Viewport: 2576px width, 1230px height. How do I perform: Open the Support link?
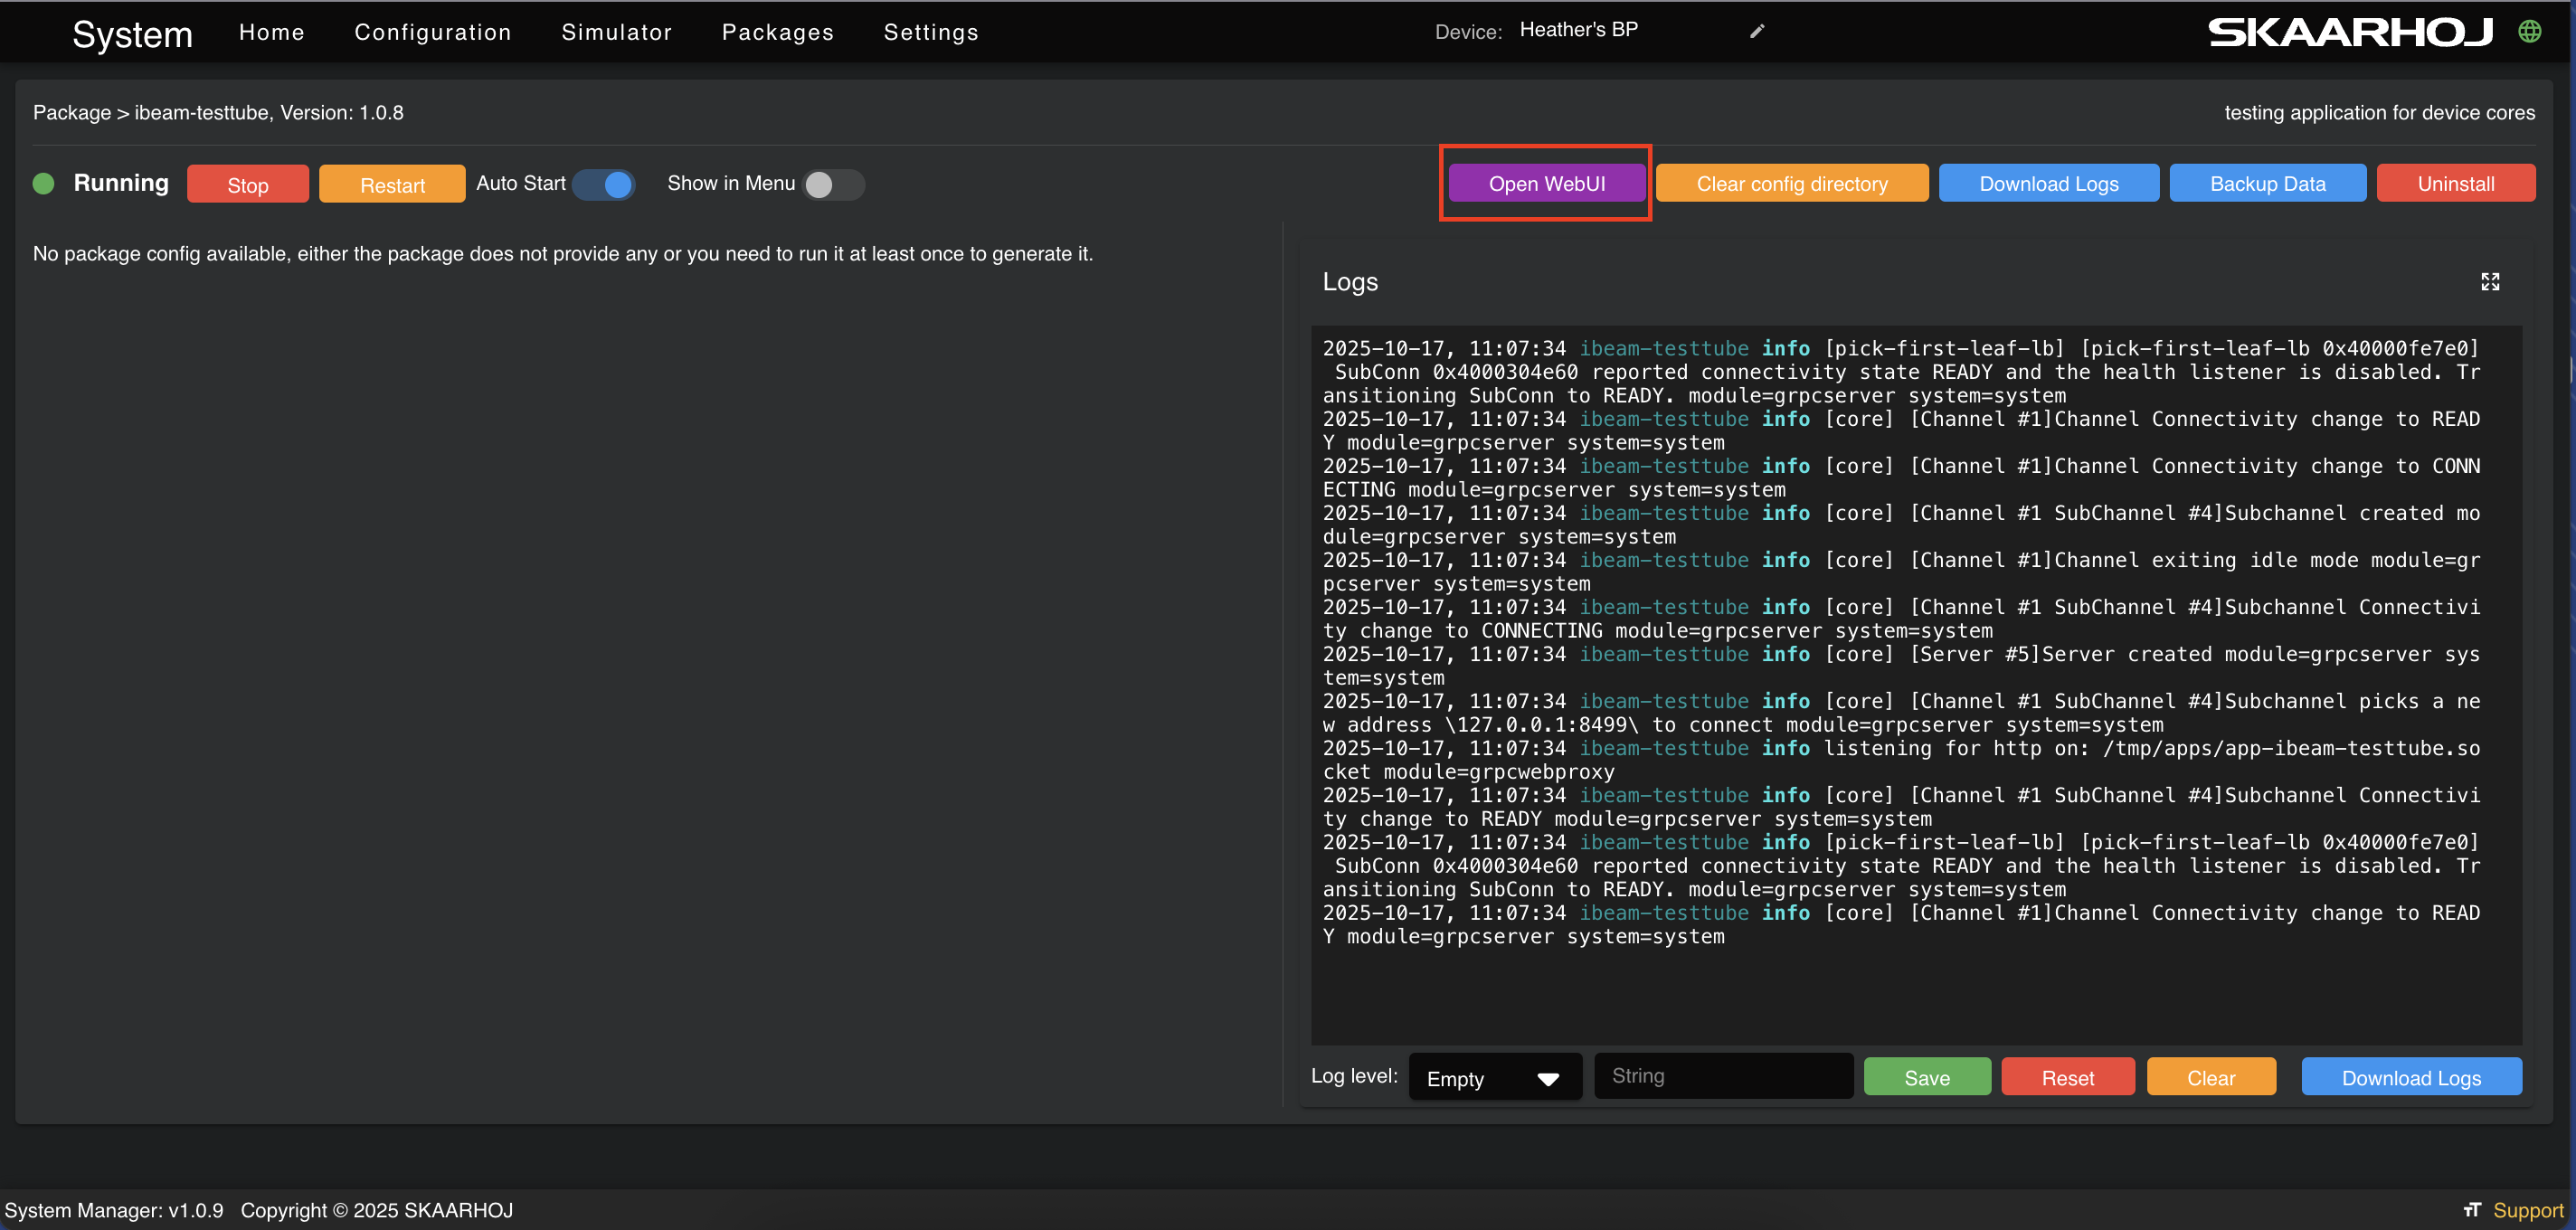click(2527, 1210)
